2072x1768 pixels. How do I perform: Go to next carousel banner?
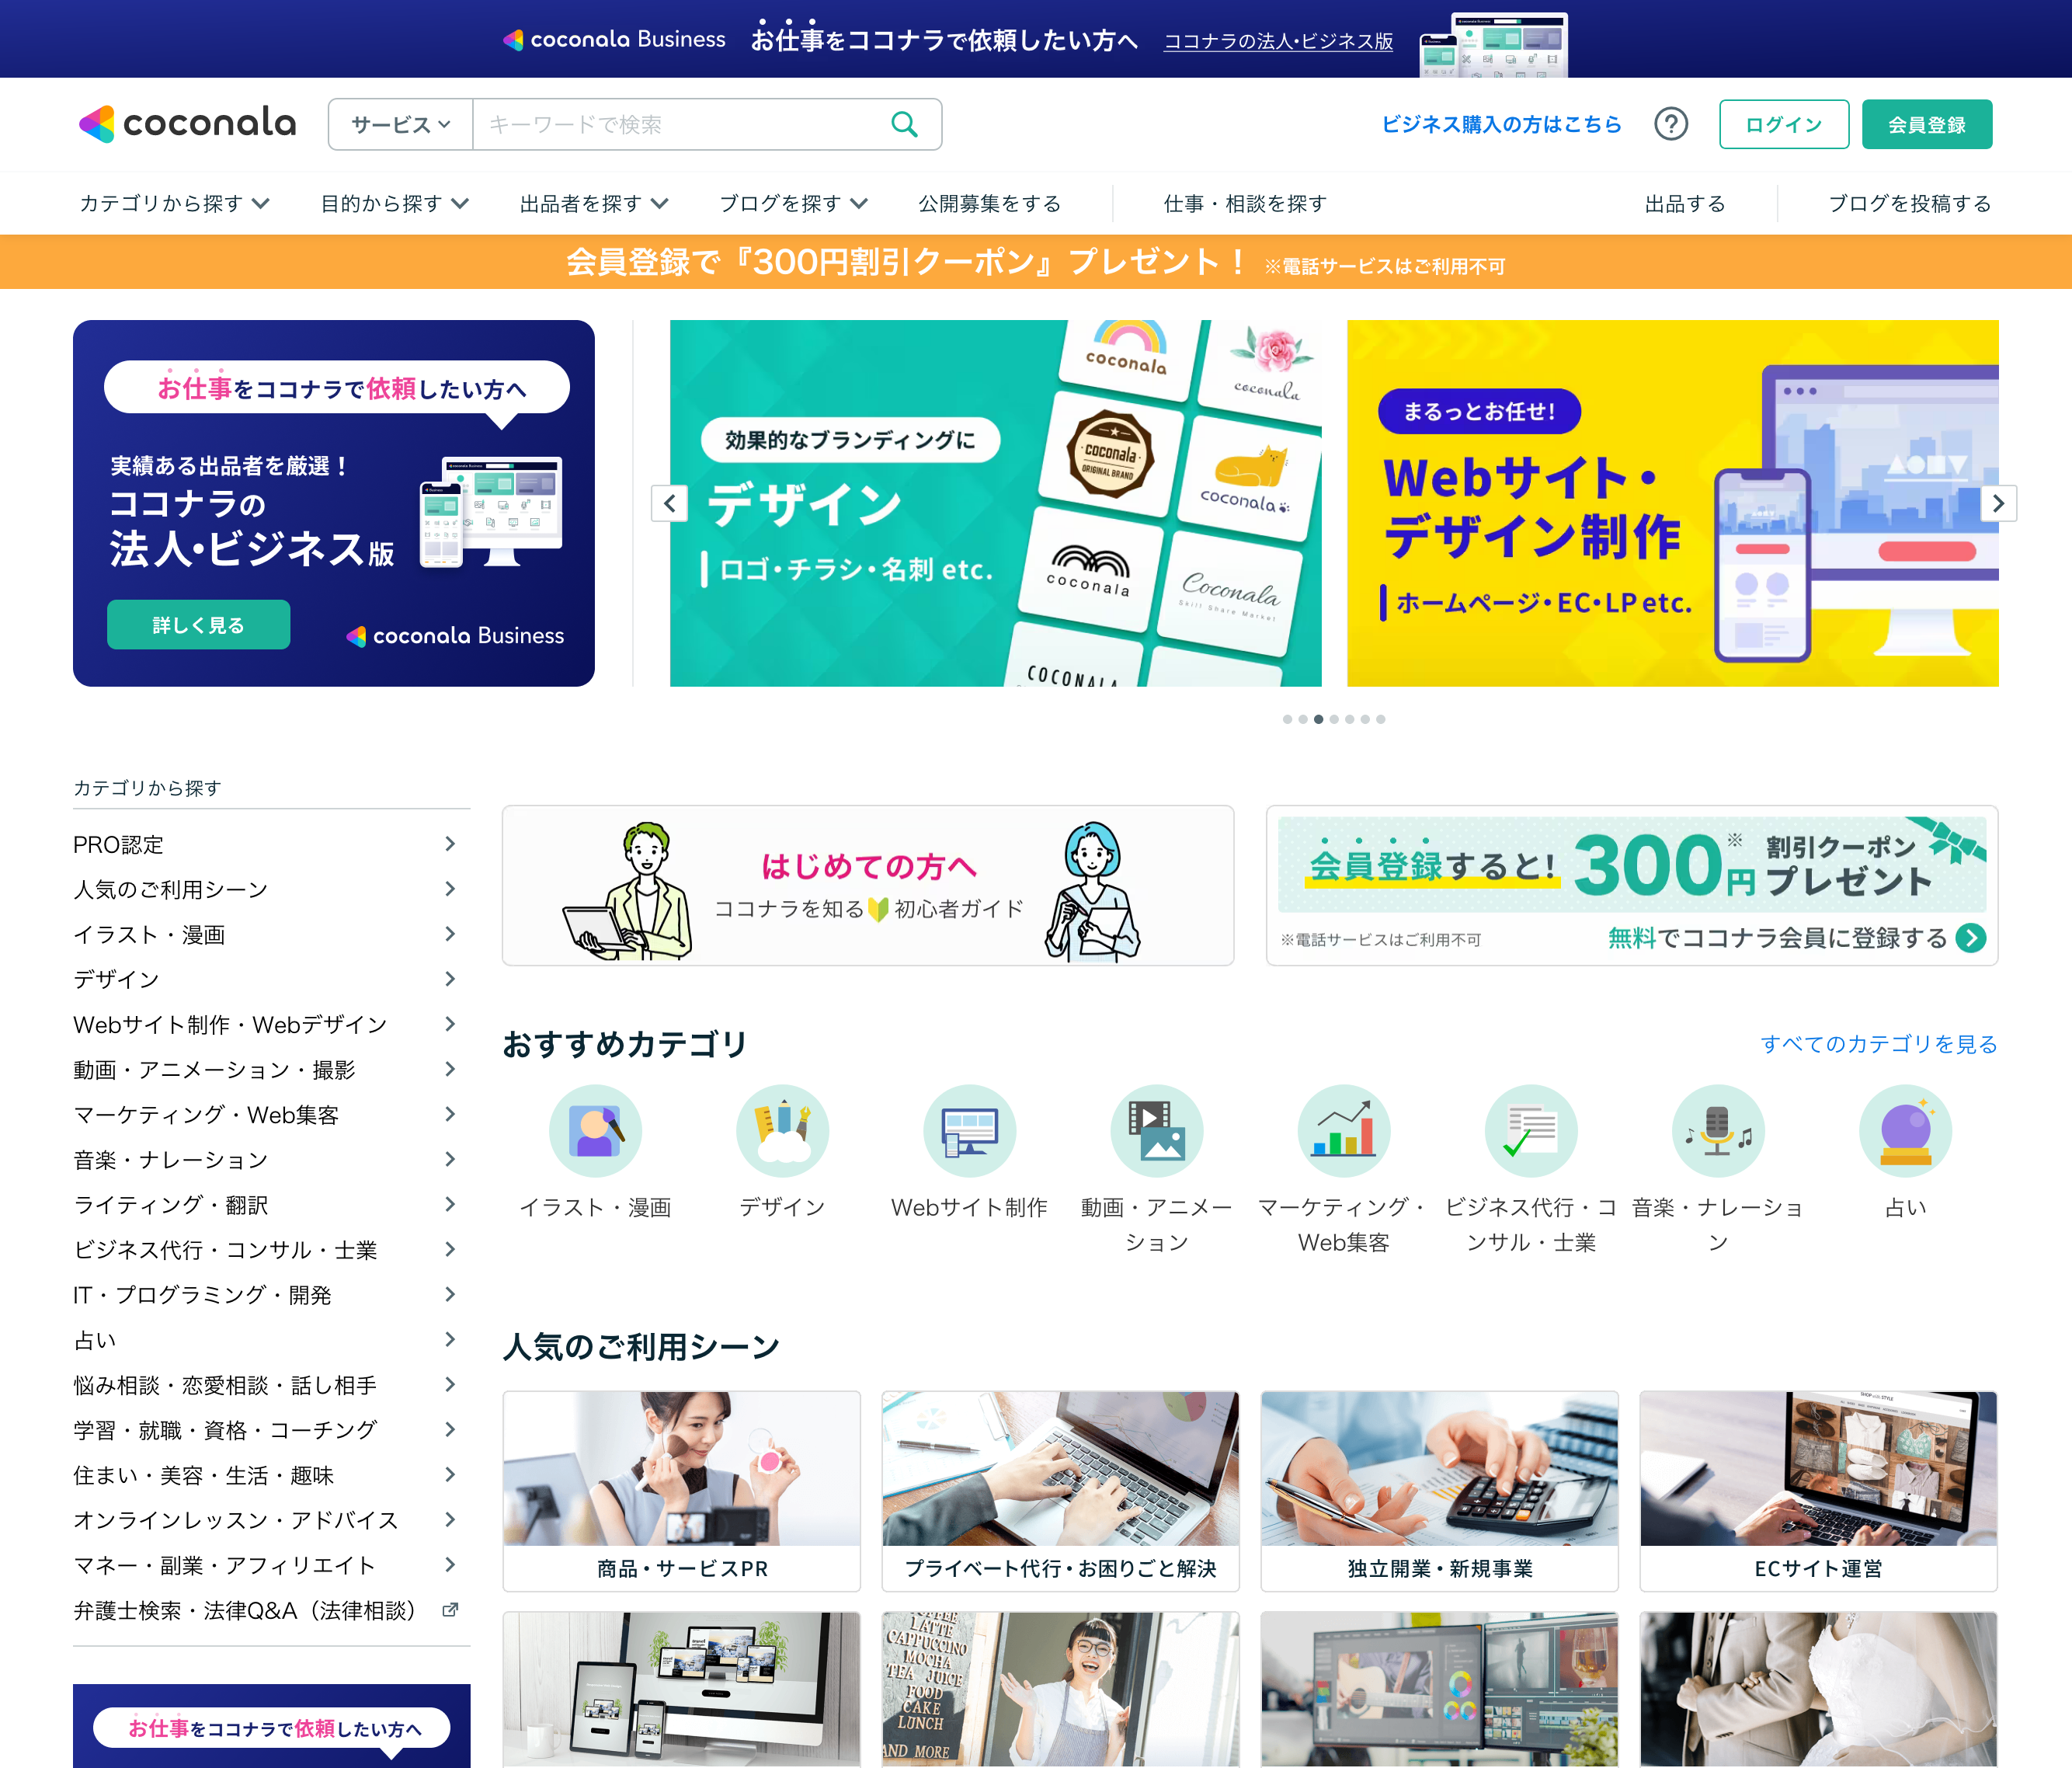click(x=1998, y=503)
